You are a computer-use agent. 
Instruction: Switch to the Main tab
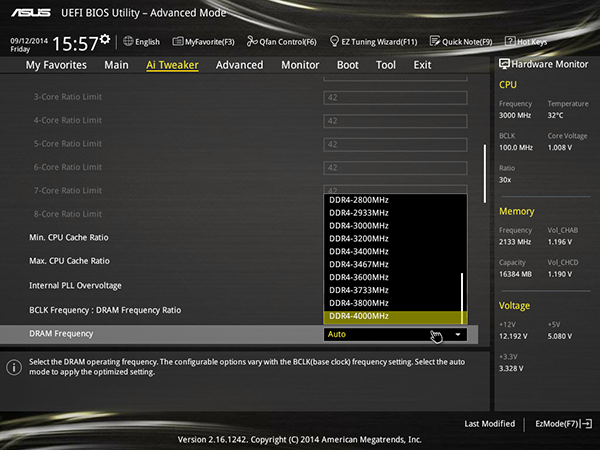(116, 65)
